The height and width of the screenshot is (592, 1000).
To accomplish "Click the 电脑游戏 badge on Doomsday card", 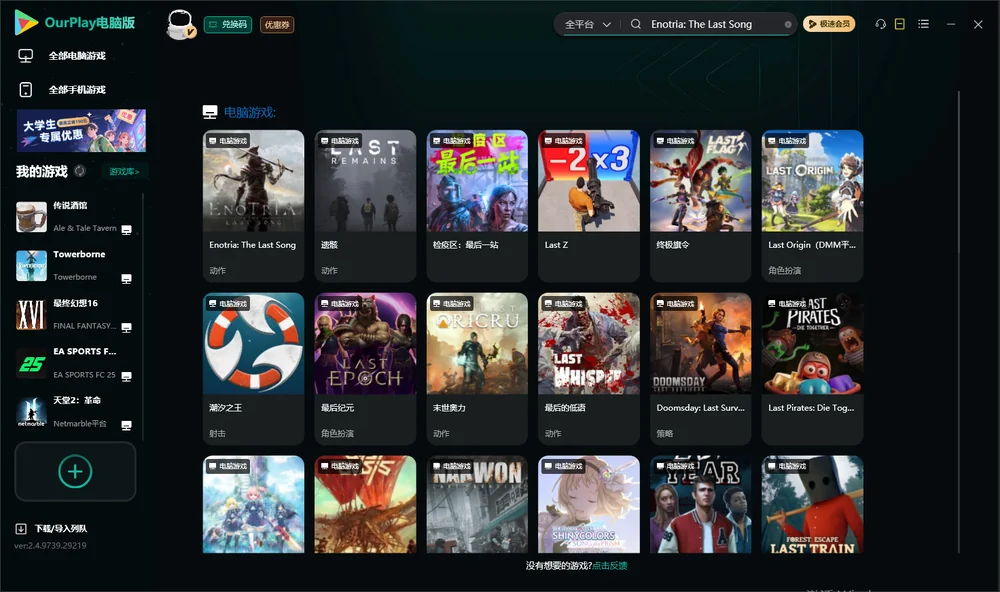I will pyautogui.click(x=675, y=304).
